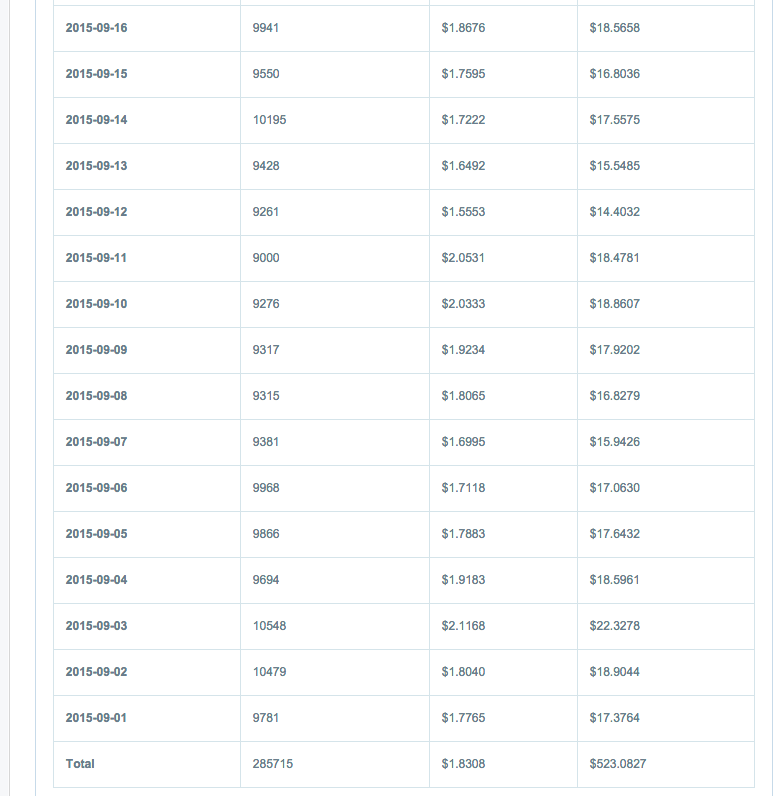782x796 pixels.
Task: Click the 9968 count value
Action: coord(266,488)
